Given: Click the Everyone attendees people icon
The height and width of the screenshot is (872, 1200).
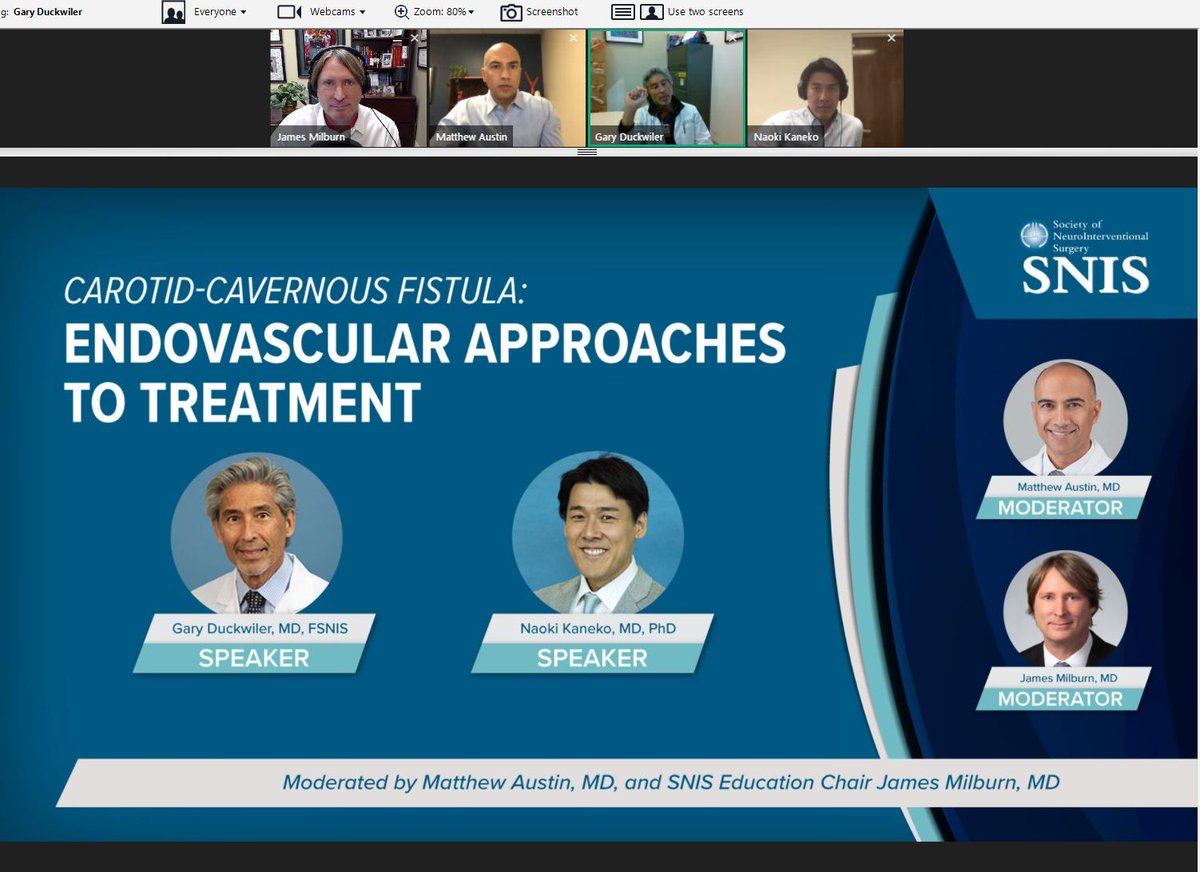Looking at the screenshot, I should tap(173, 12).
